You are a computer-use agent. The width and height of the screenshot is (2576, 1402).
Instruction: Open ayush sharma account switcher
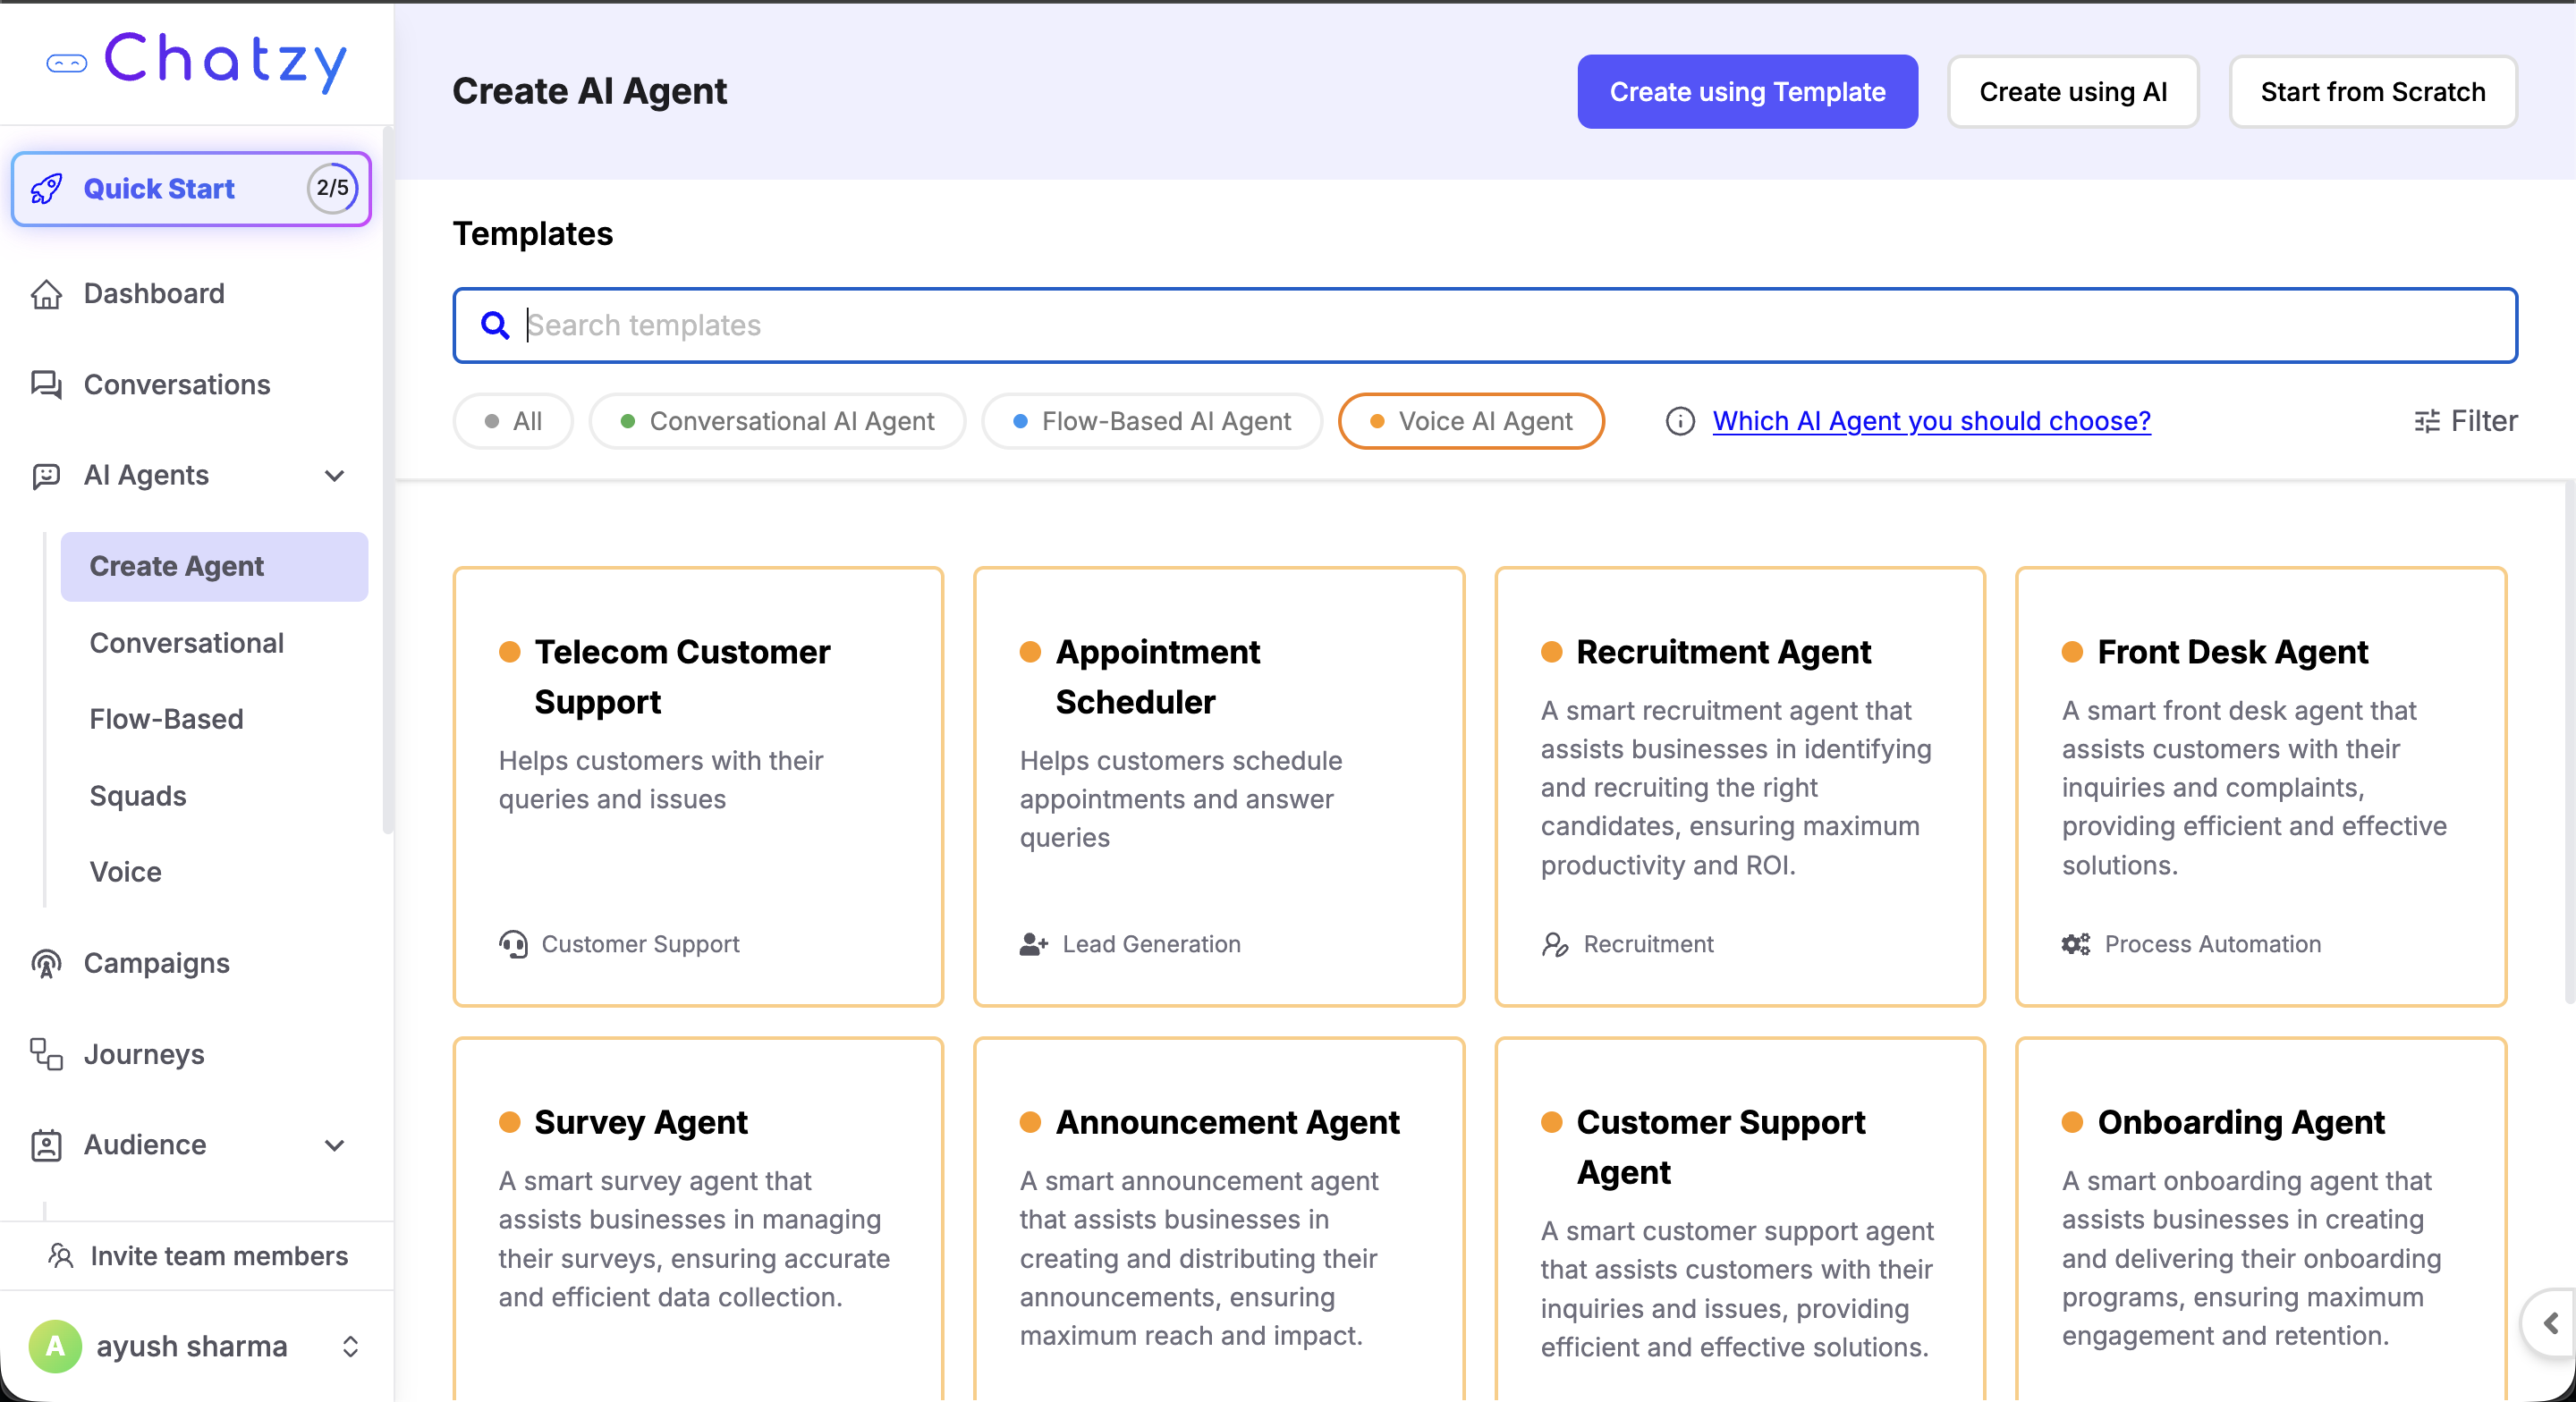tap(350, 1346)
